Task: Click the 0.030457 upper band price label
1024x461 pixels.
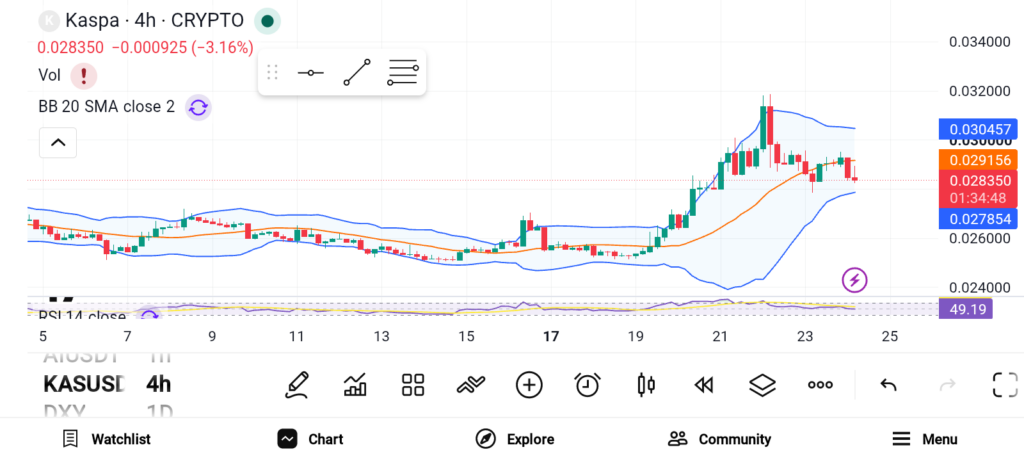Action: [x=978, y=129]
